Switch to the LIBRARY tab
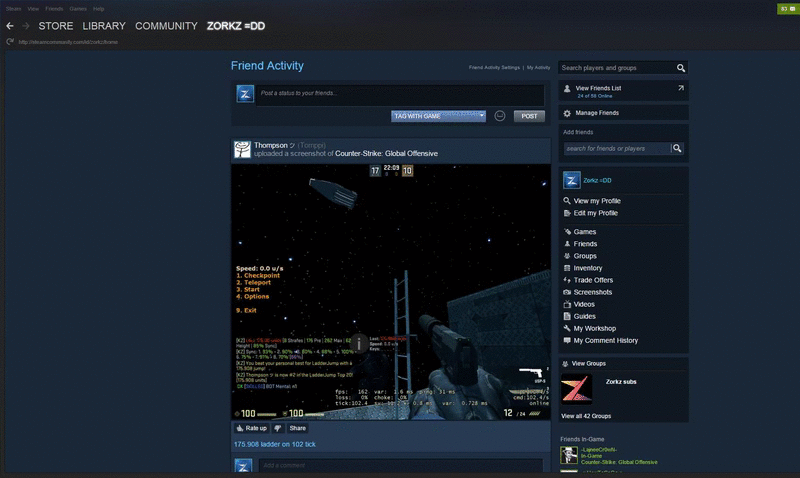 (104, 26)
